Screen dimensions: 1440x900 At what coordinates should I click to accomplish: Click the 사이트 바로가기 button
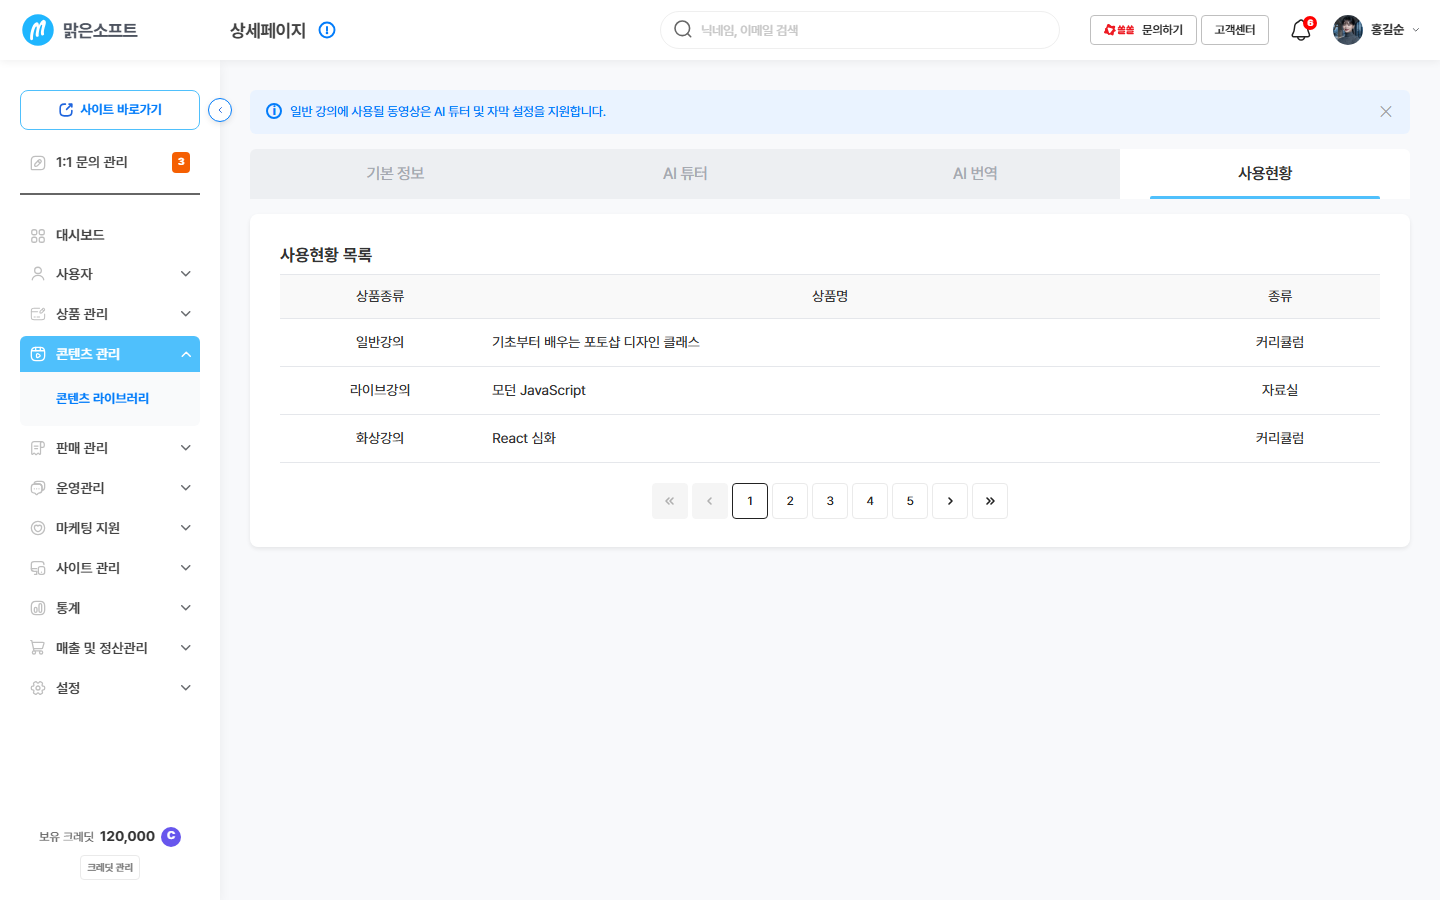(110, 110)
